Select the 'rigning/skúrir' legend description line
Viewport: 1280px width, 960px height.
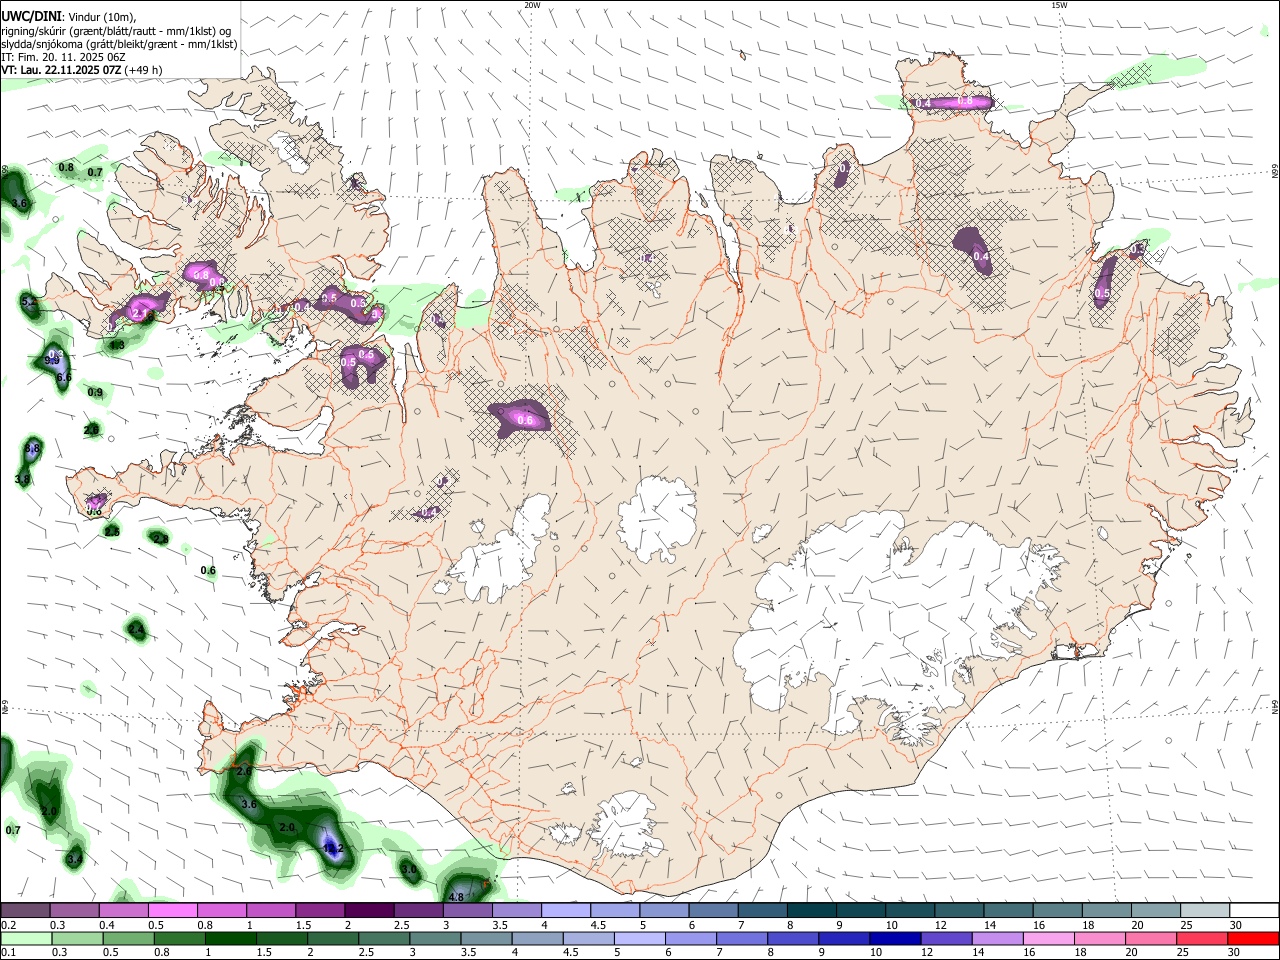(116, 31)
